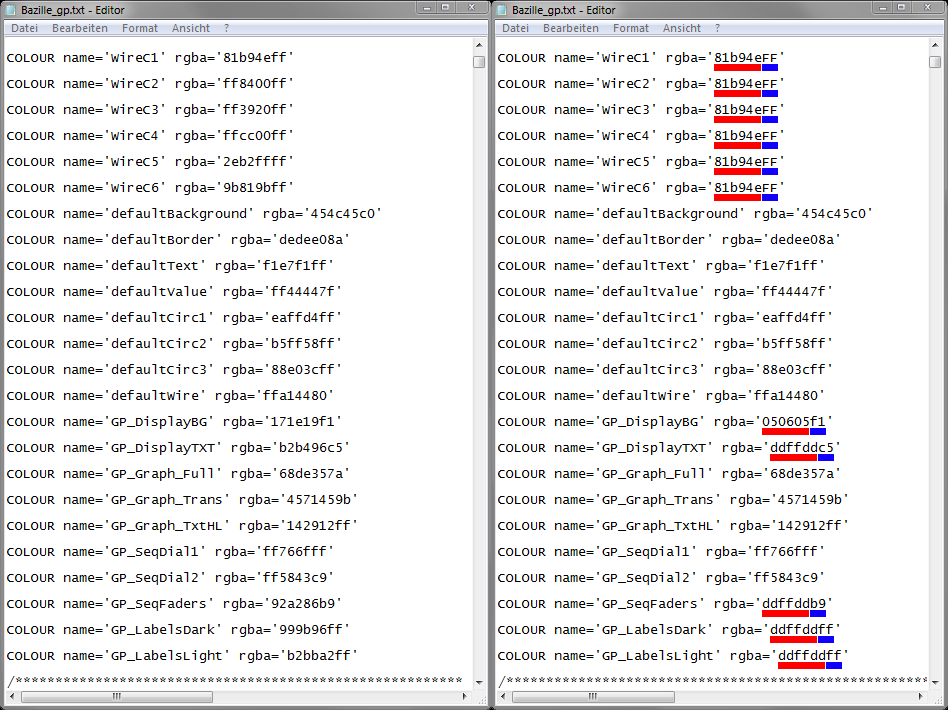Screen dimensions: 948x710
Task: Click the horizontal scrollbar right arrow in the right window
Action: coord(920,696)
